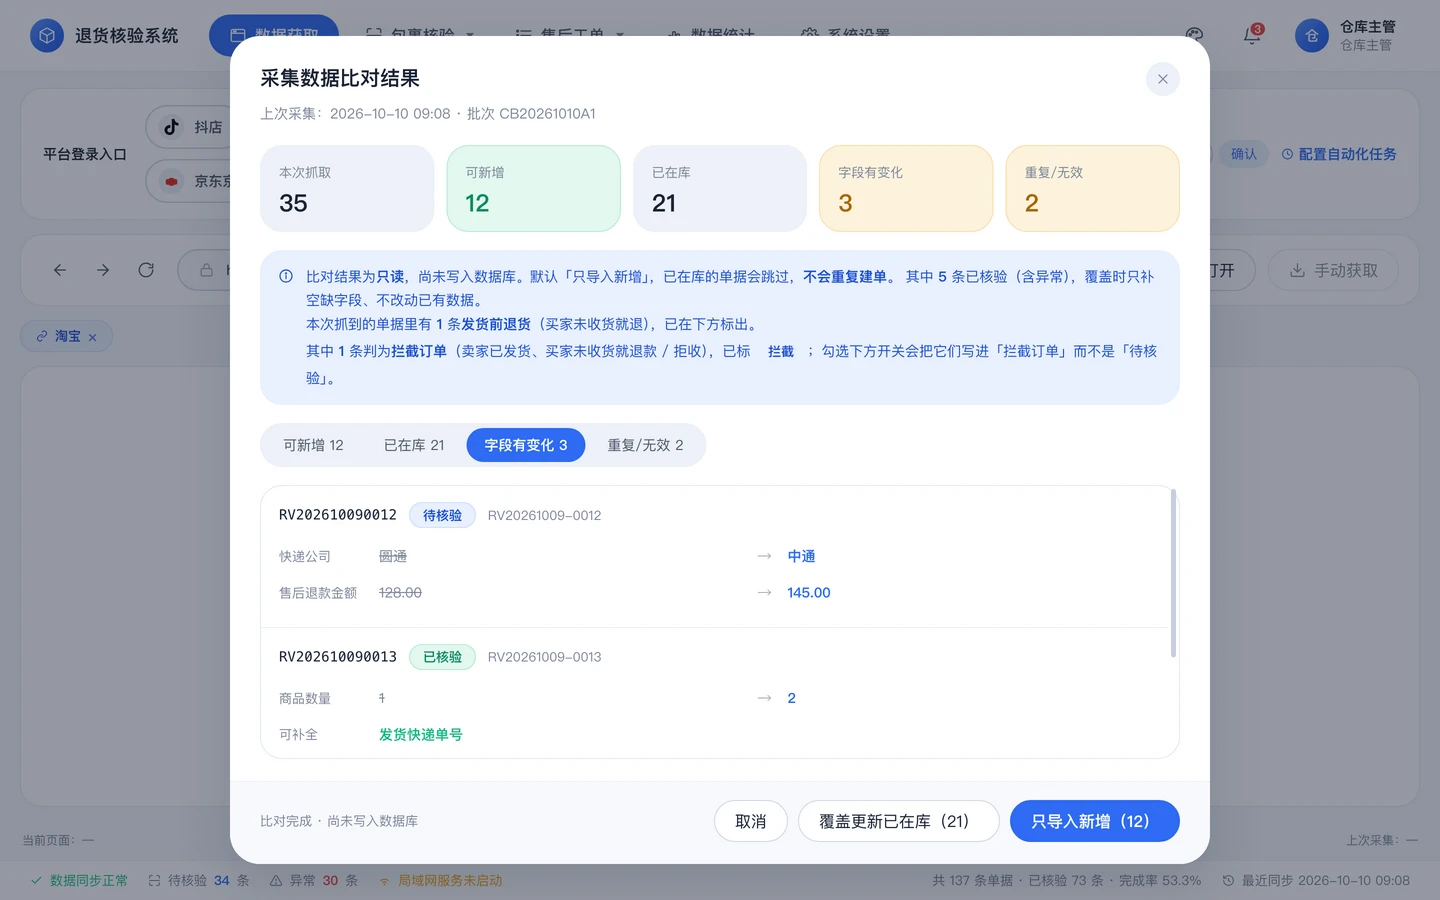1440x900 pixels.
Task: Open the notification bell with red badge
Action: pos(1252,36)
